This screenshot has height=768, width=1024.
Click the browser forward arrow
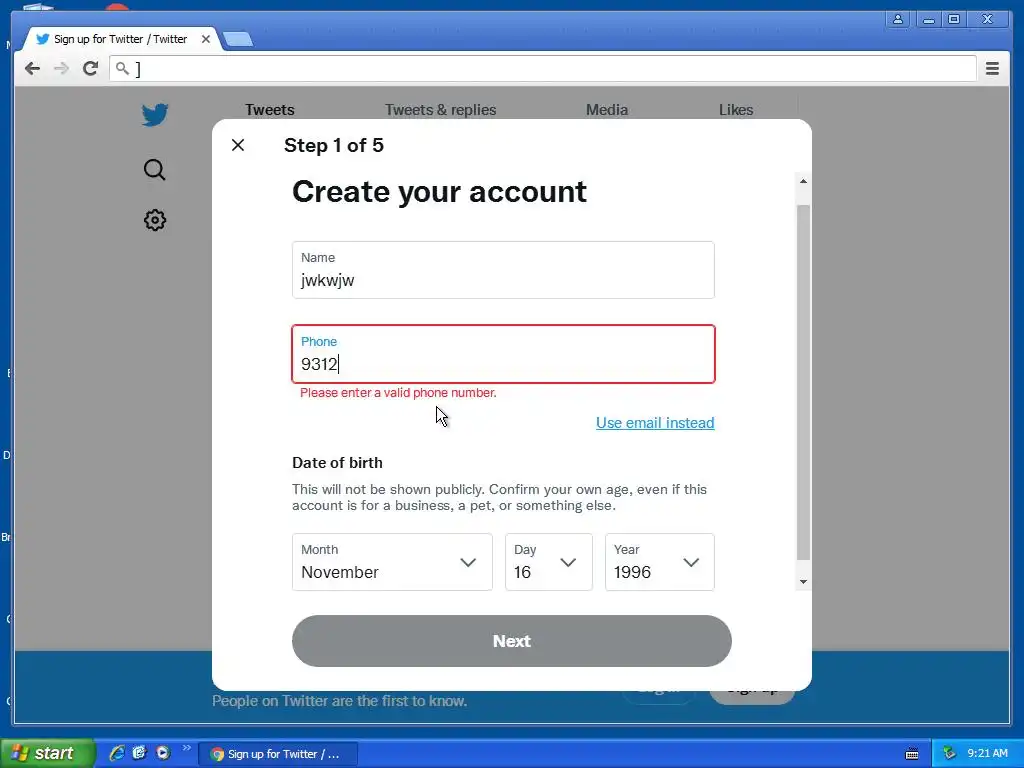(61, 69)
